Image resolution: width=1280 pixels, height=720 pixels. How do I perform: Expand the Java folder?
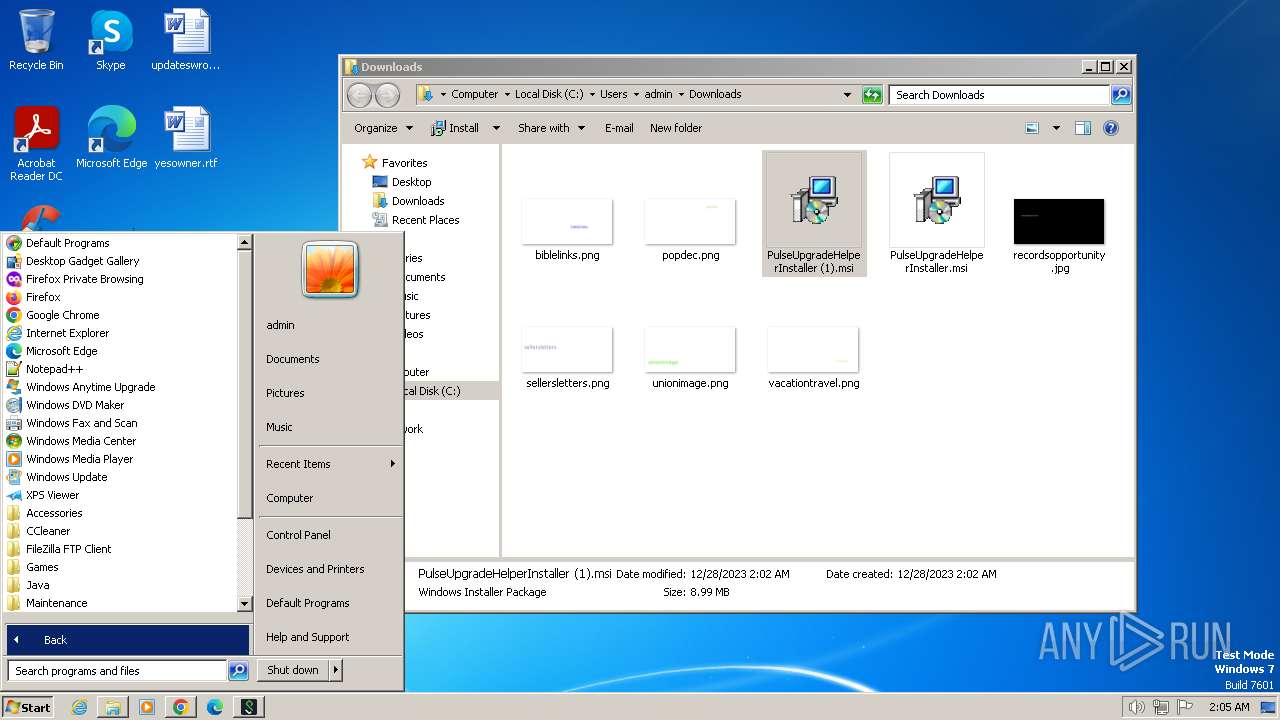coord(37,585)
